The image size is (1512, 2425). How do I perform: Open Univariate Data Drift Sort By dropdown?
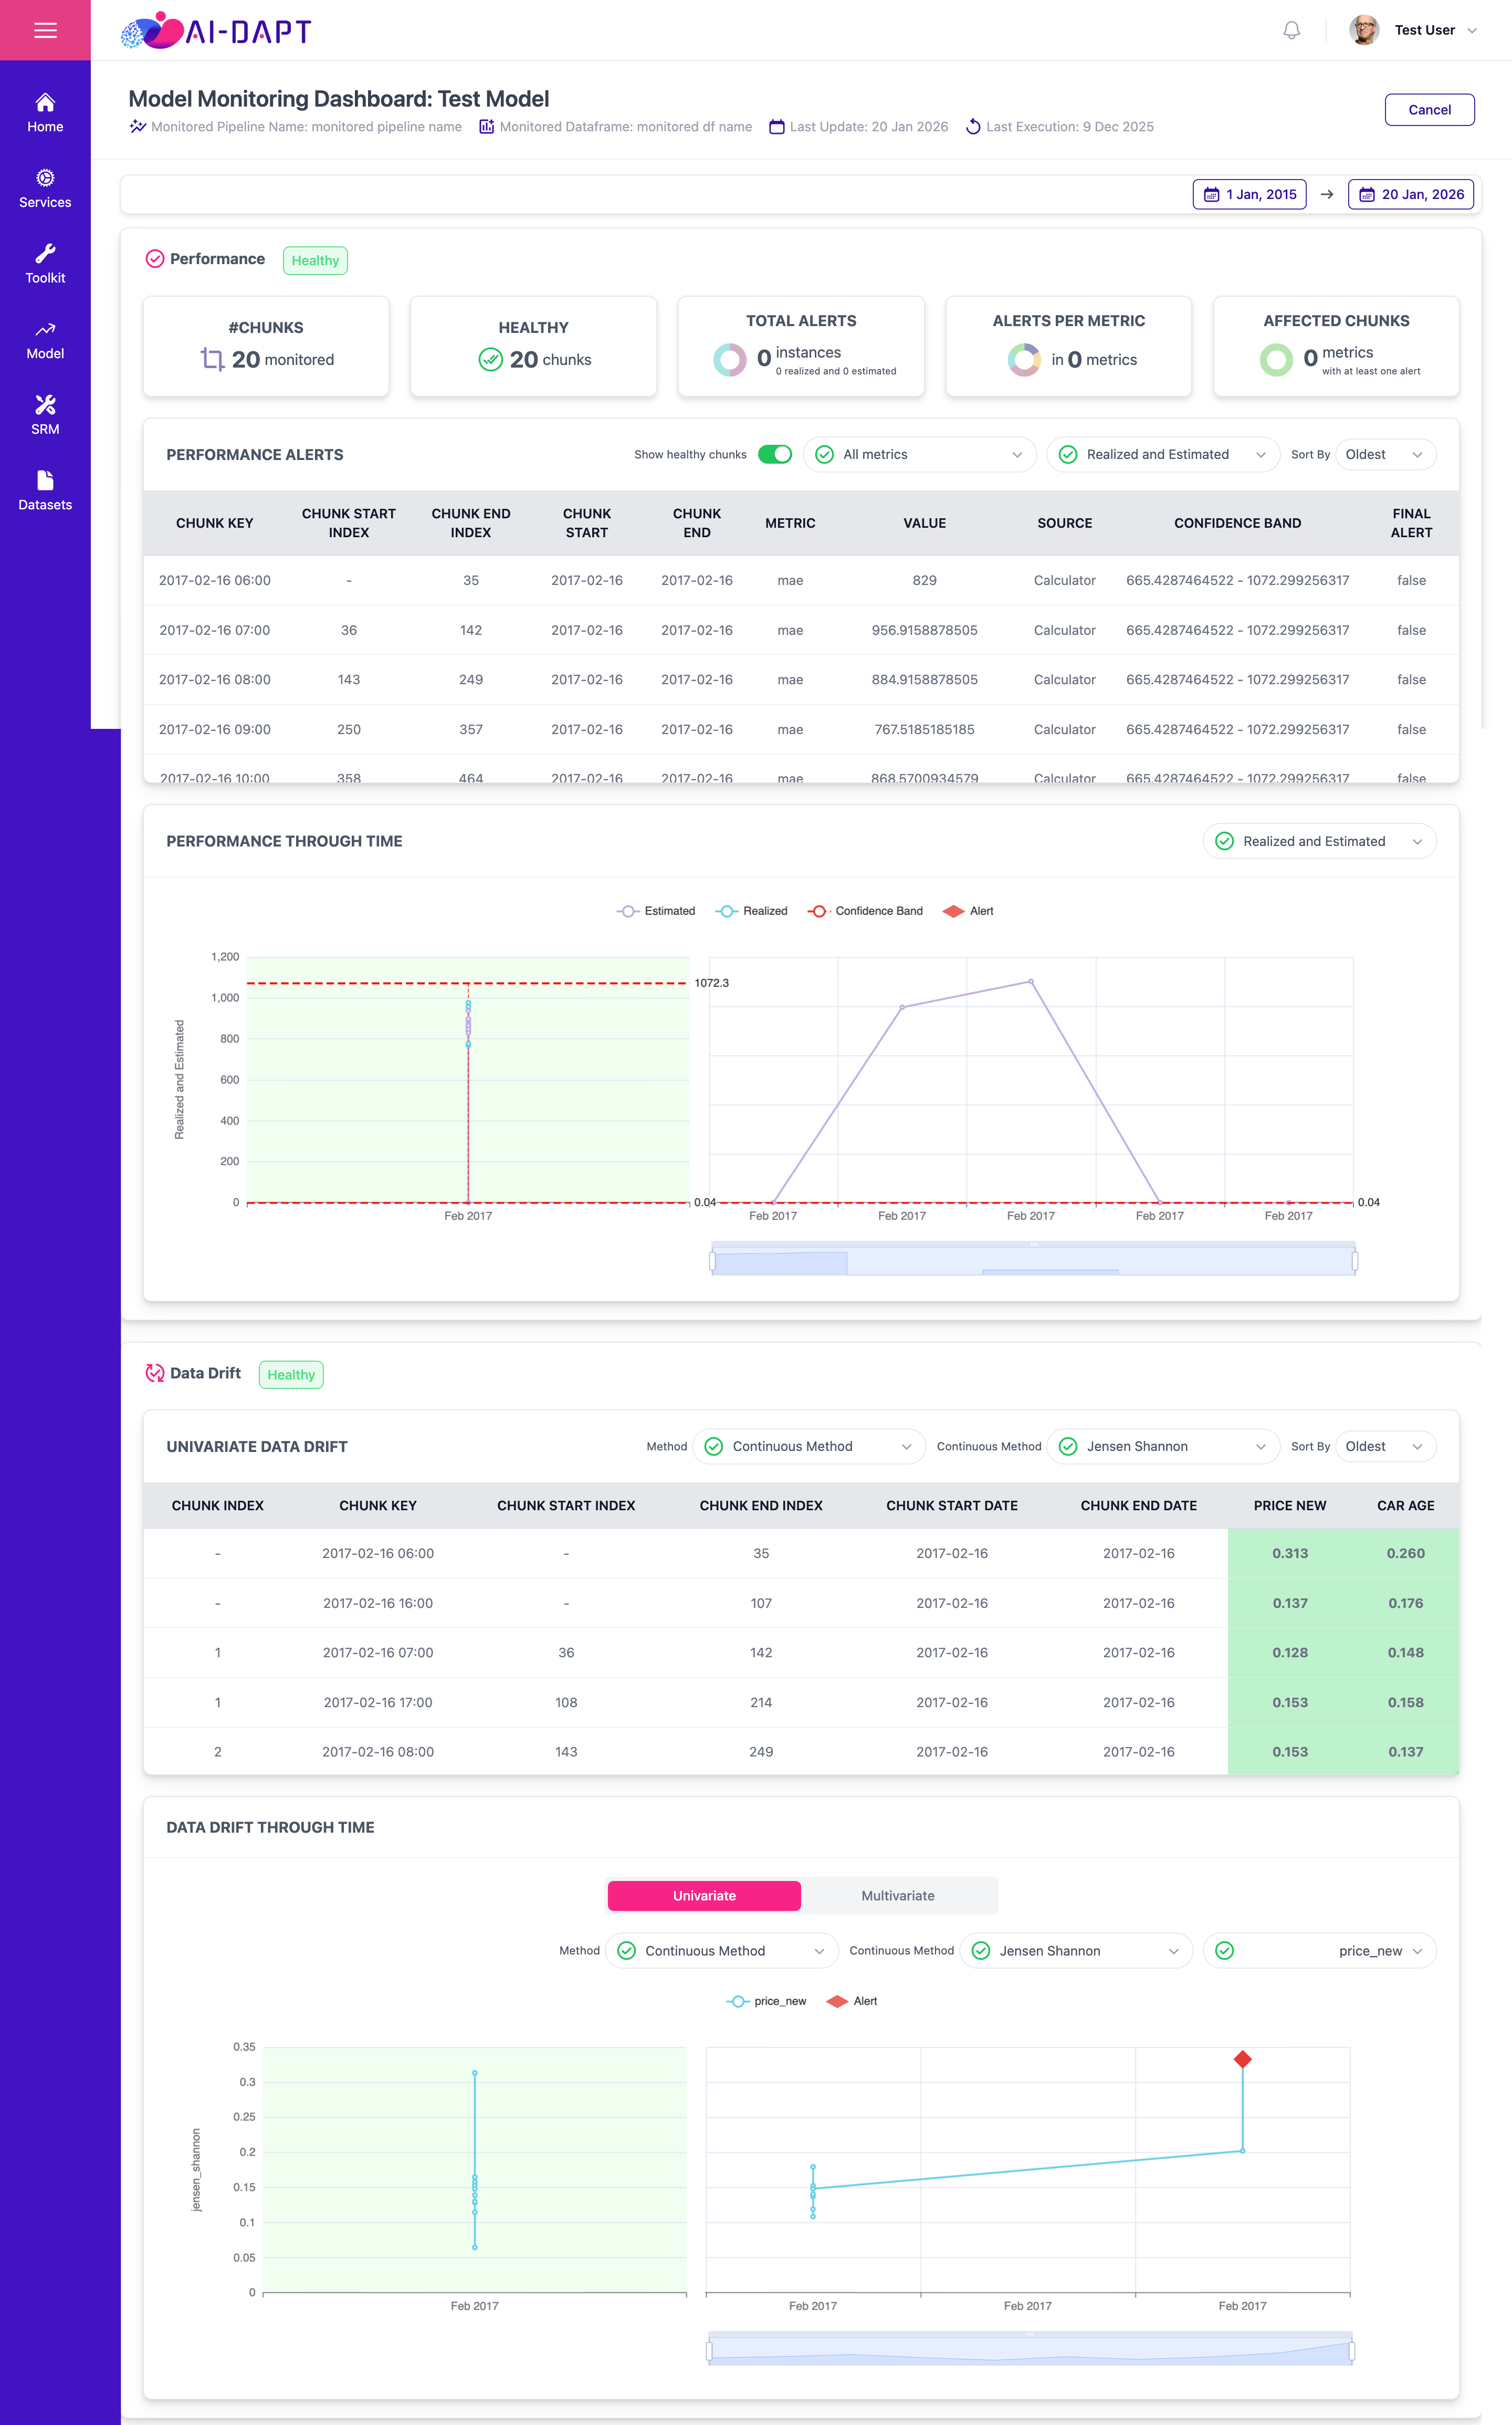(1386, 1446)
